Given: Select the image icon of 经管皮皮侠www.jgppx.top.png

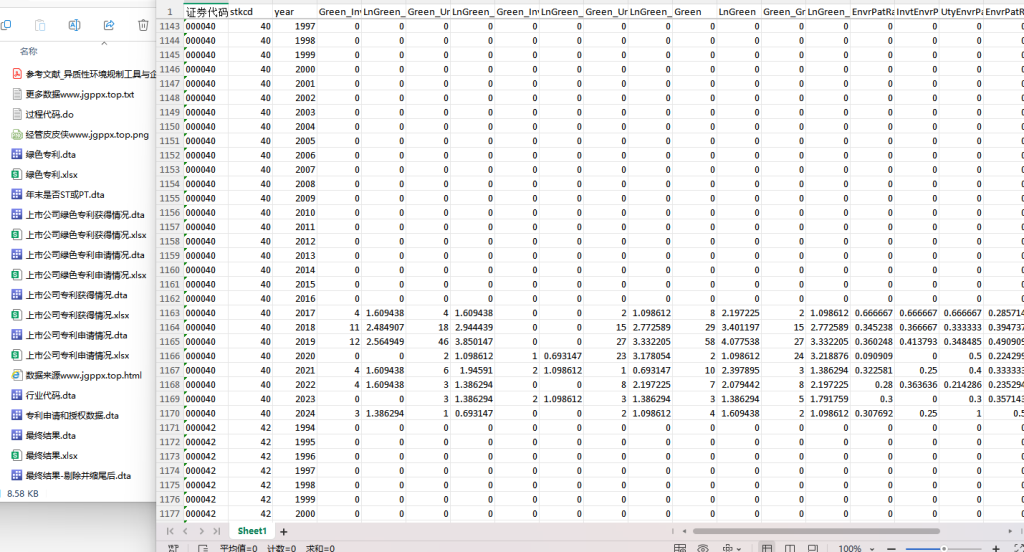Looking at the screenshot, I should (x=17, y=135).
